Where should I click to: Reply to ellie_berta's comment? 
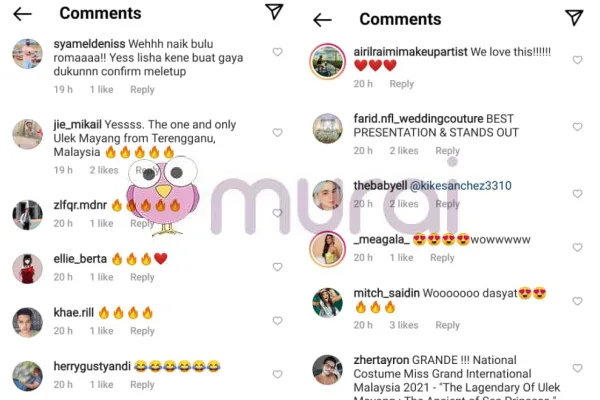tap(142, 277)
